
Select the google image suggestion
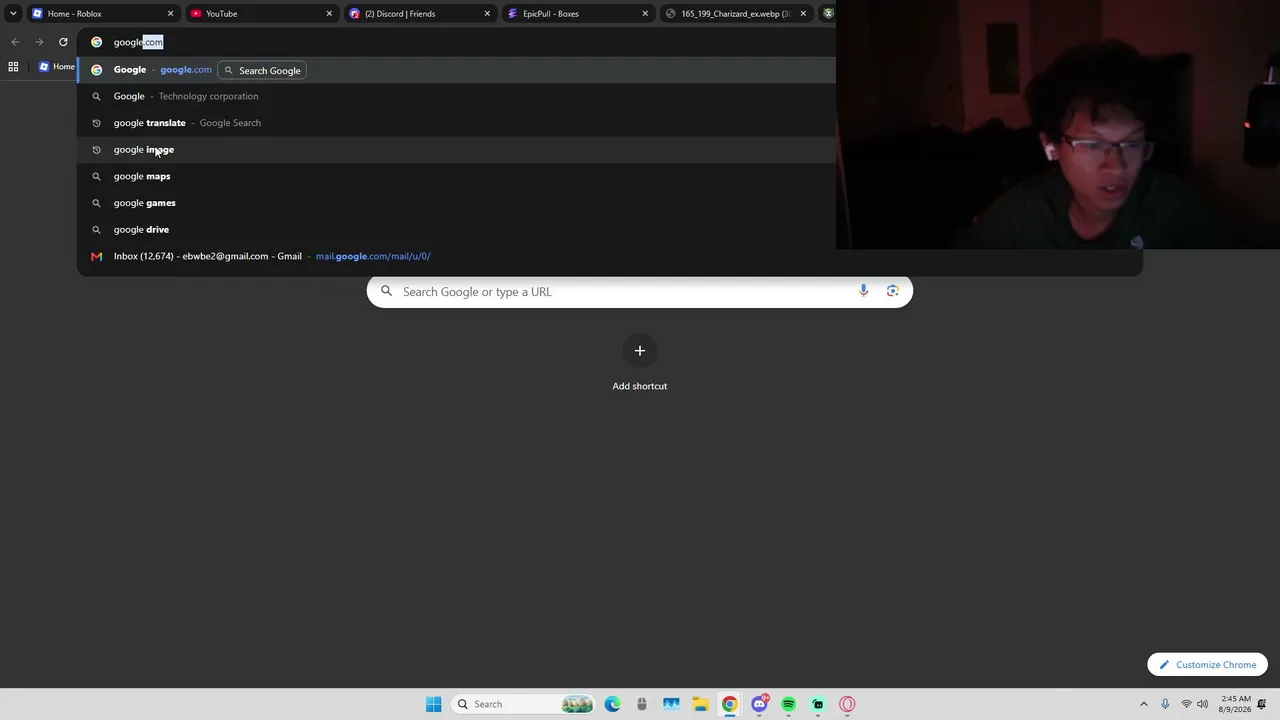tap(456, 150)
